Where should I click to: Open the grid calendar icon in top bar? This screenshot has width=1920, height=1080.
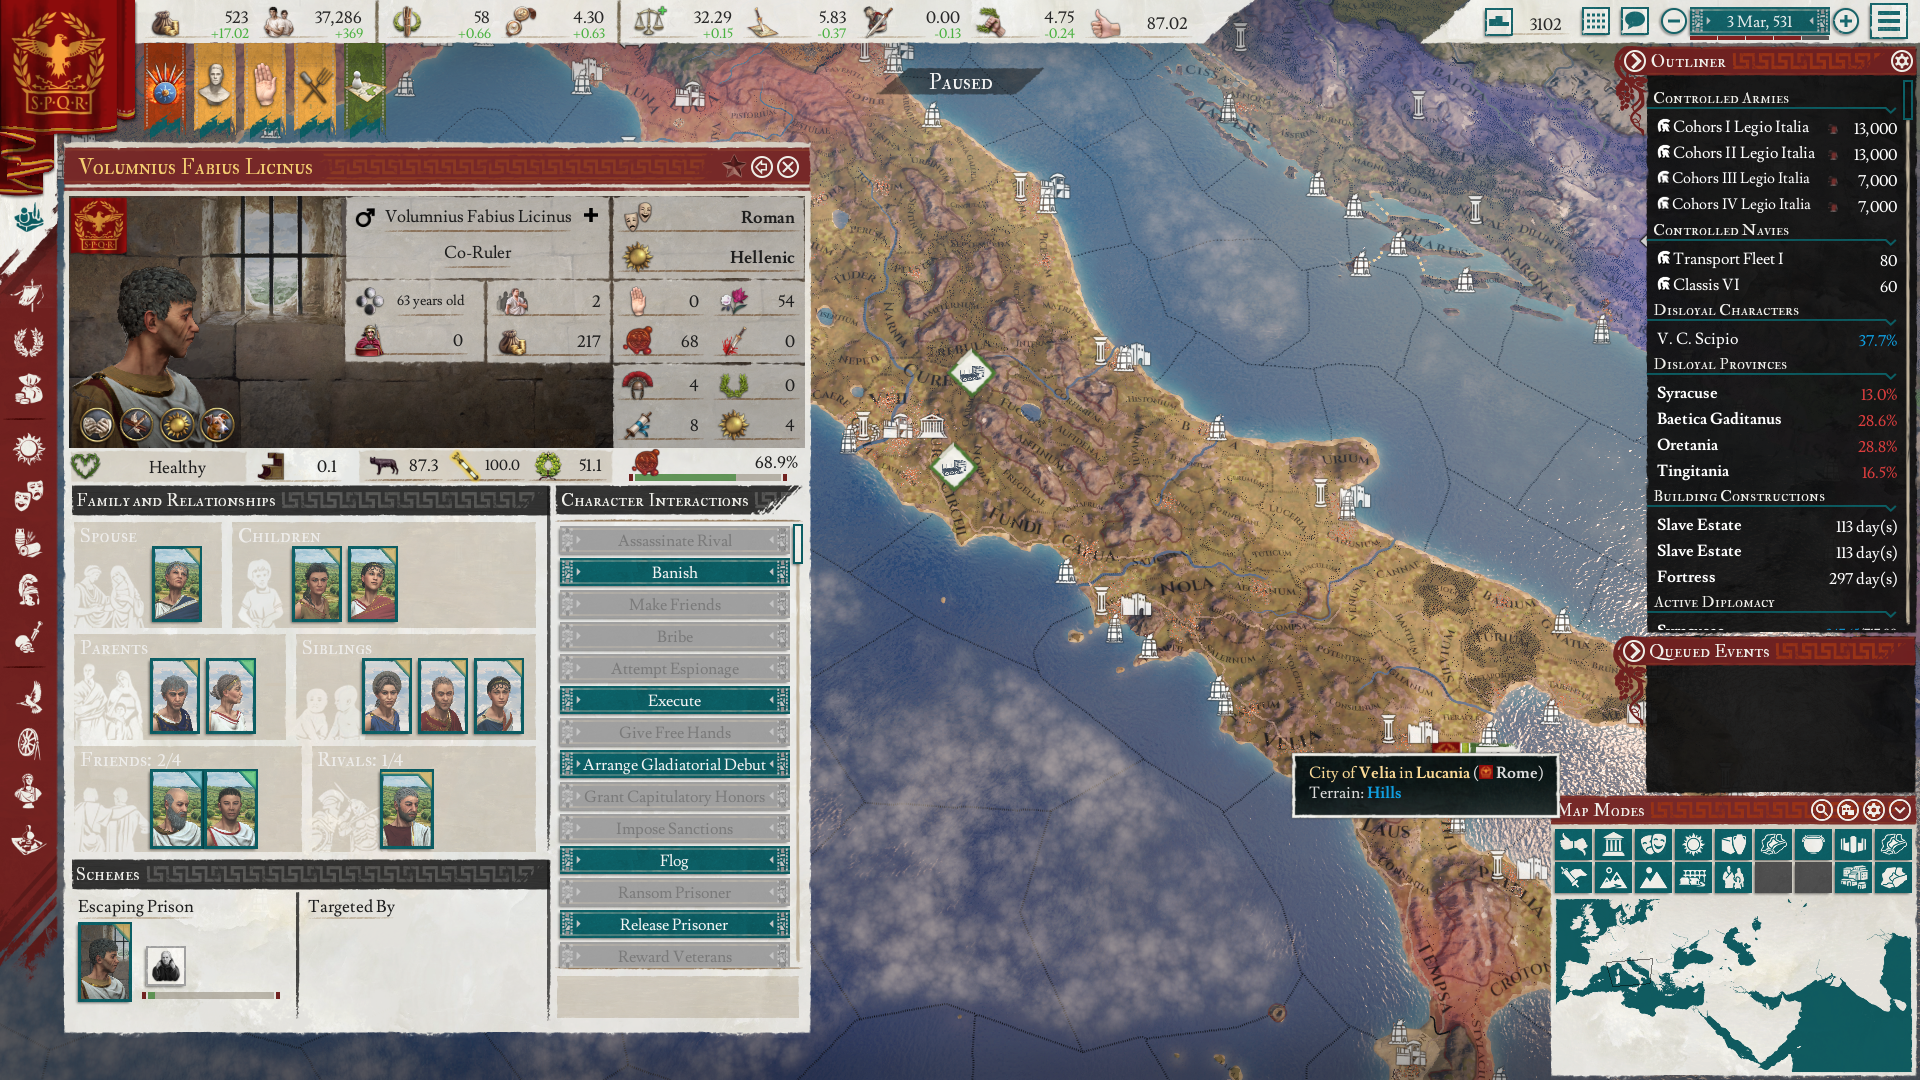[1596, 21]
